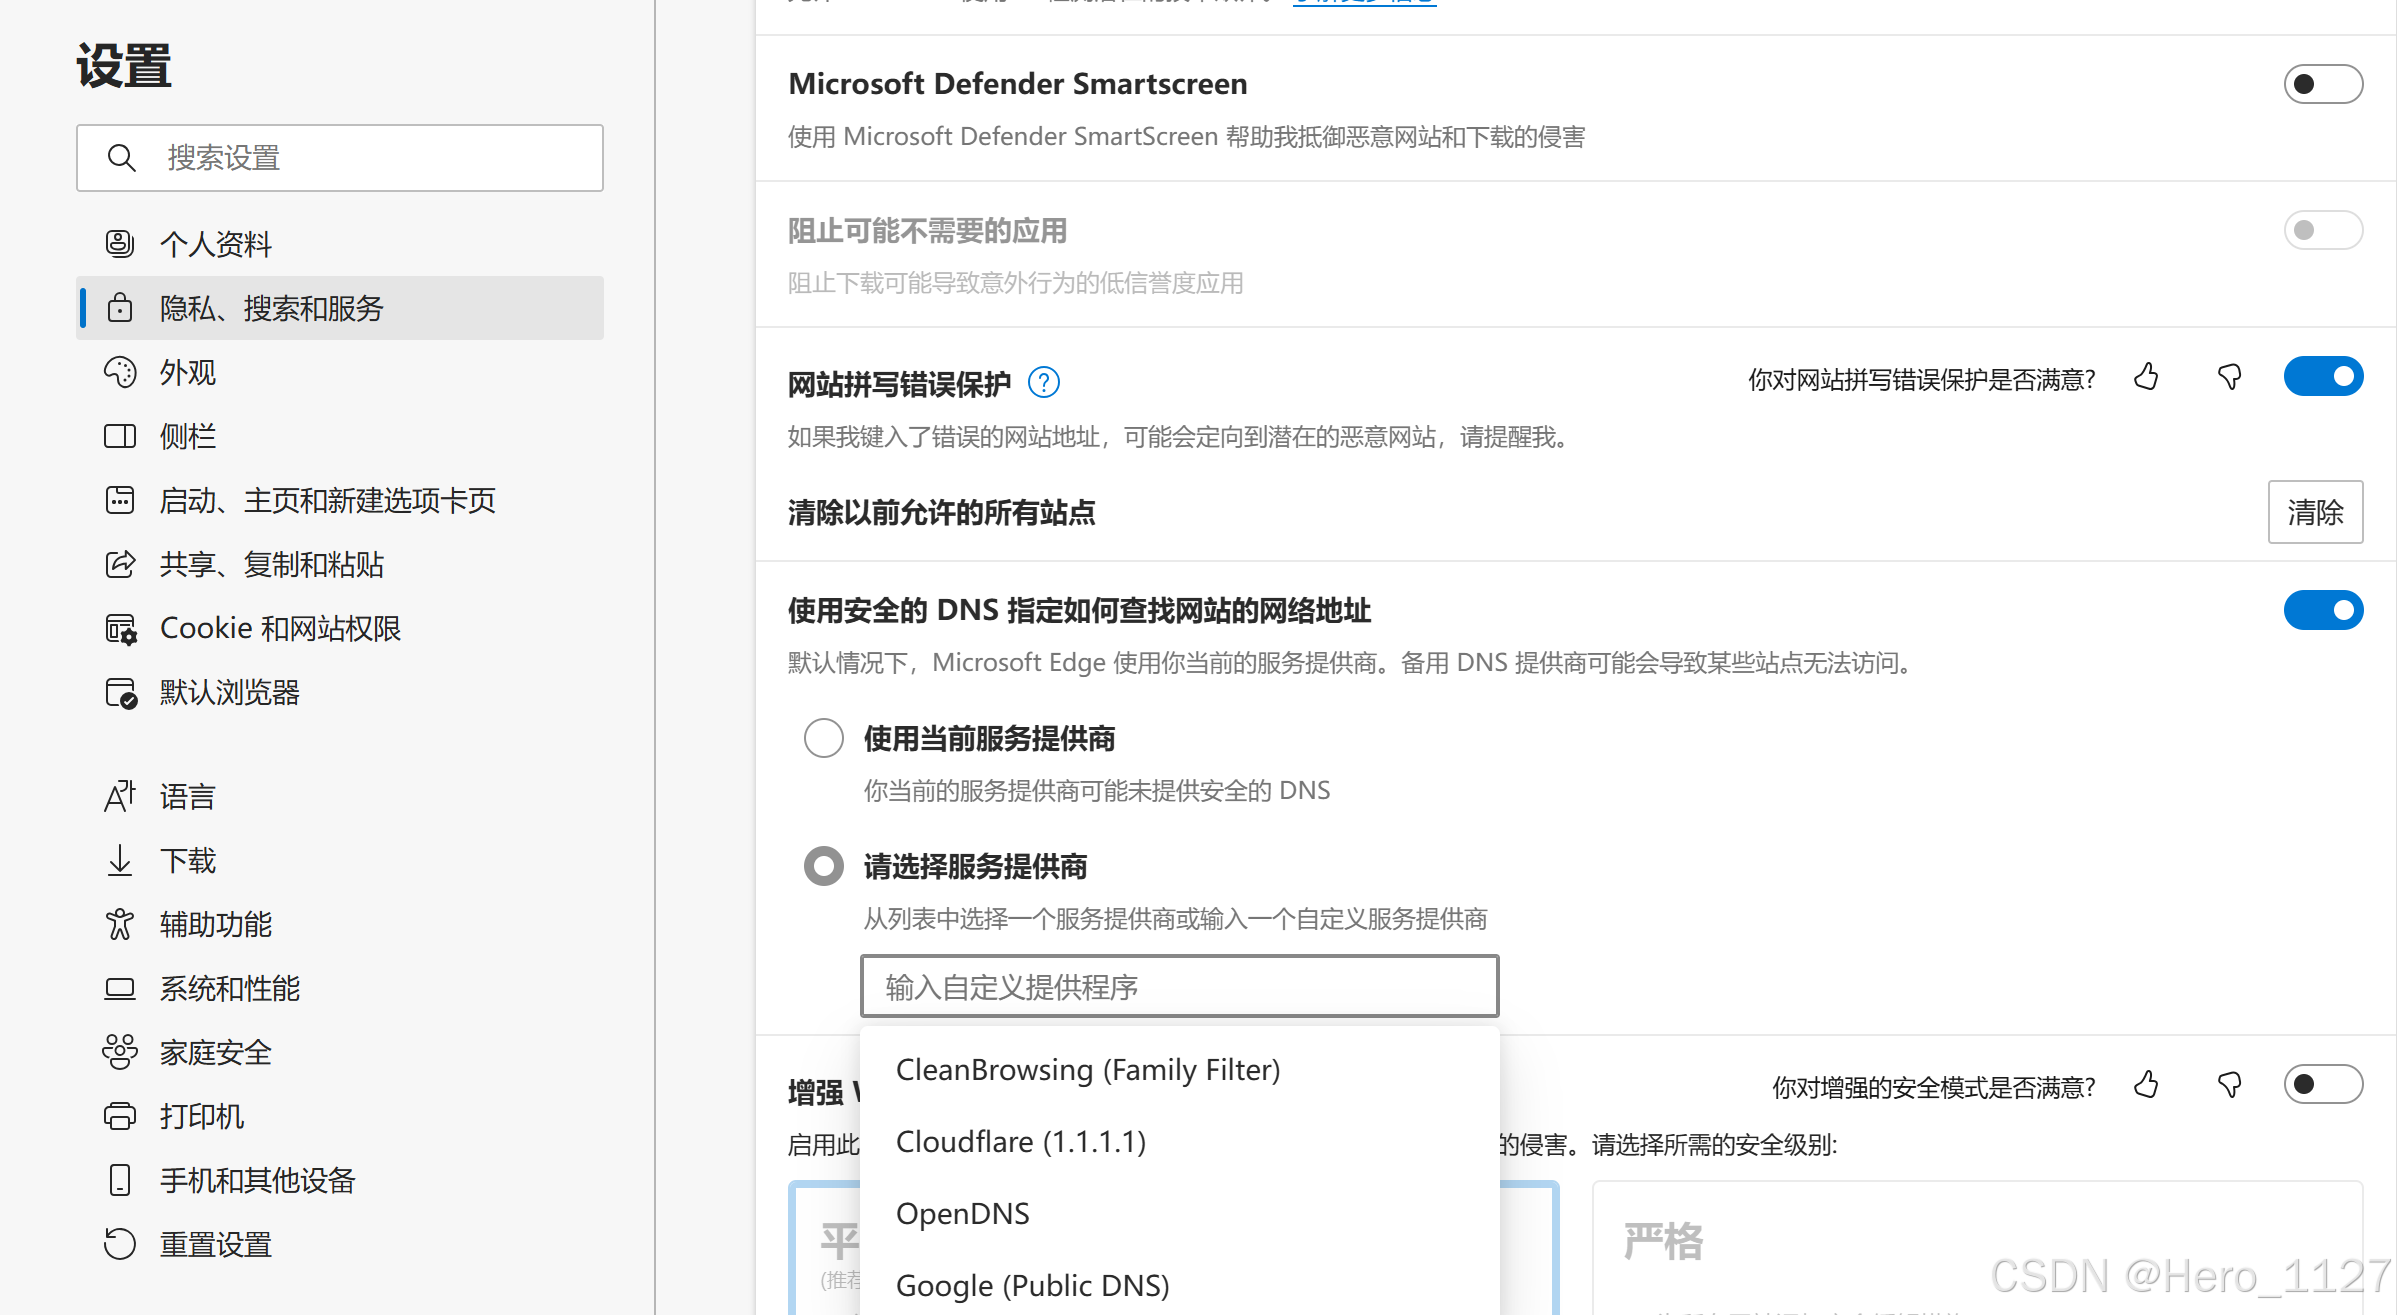2397x1315 pixels.
Task: Turn off the 网站拼写错误保护 toggle
Action: coord(2322,377)
